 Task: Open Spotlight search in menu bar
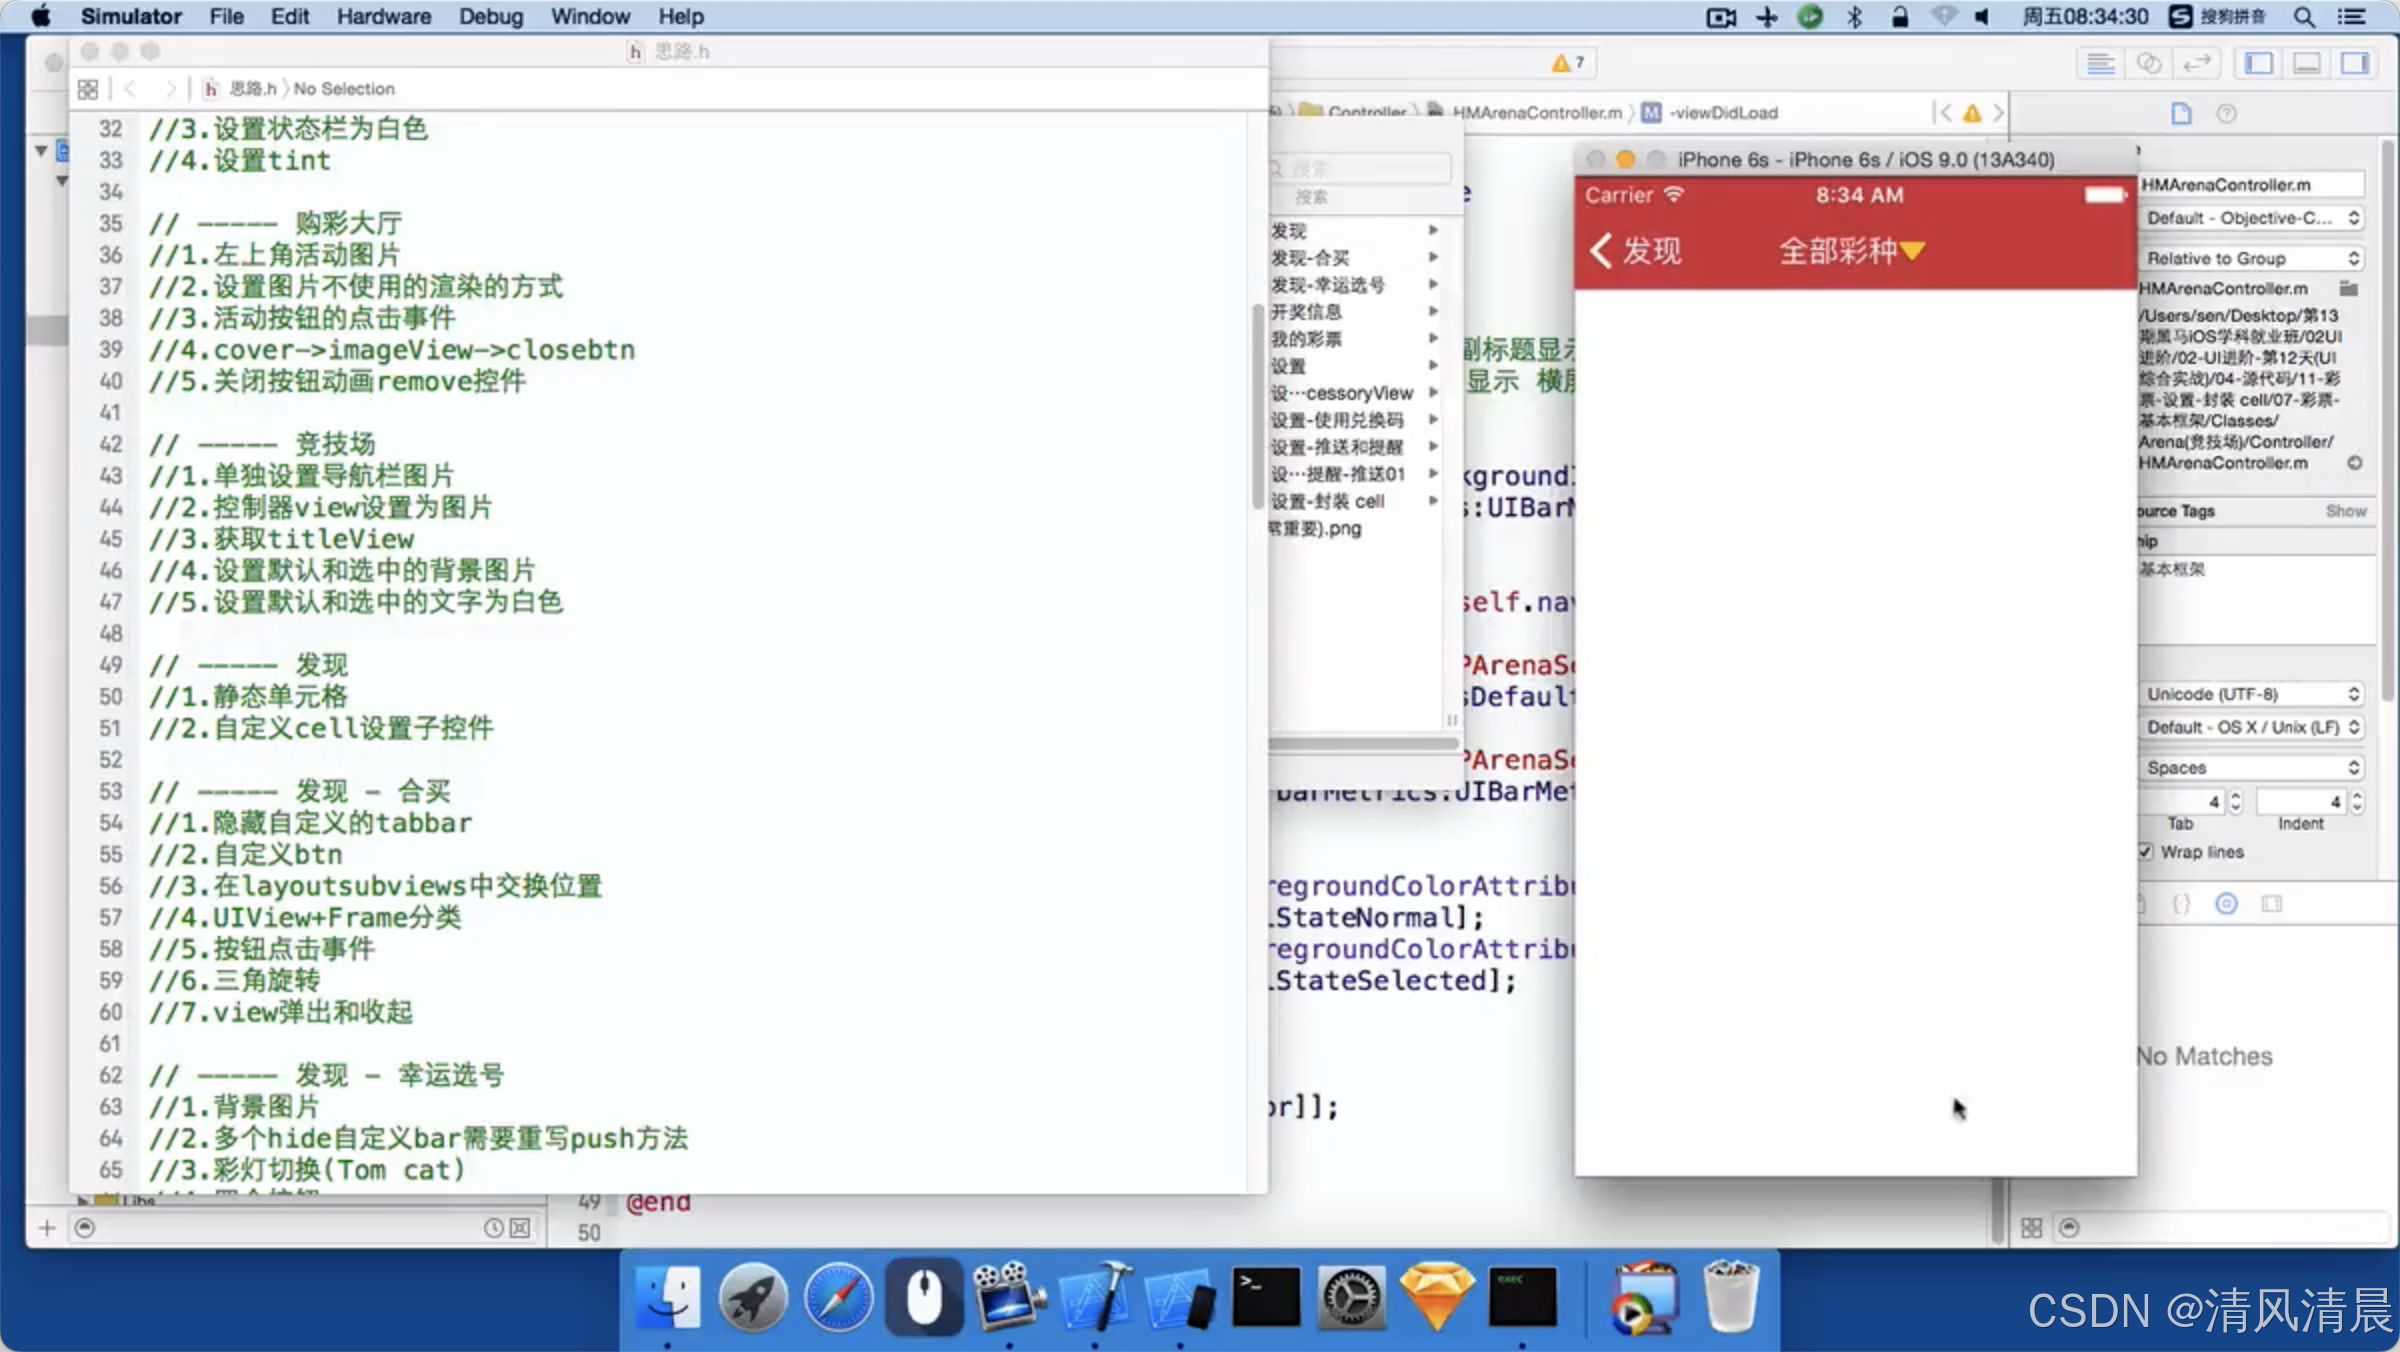click(x=2304, y=17)
